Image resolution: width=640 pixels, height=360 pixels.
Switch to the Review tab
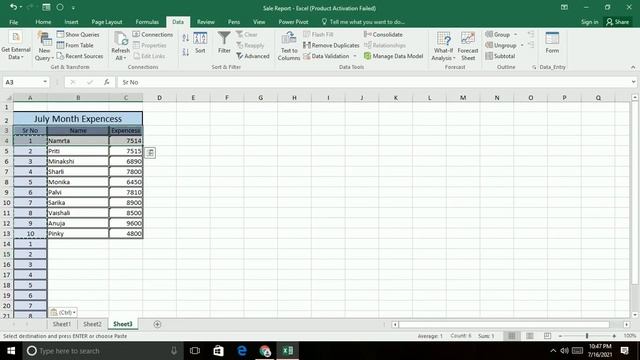tap(205, 22)
